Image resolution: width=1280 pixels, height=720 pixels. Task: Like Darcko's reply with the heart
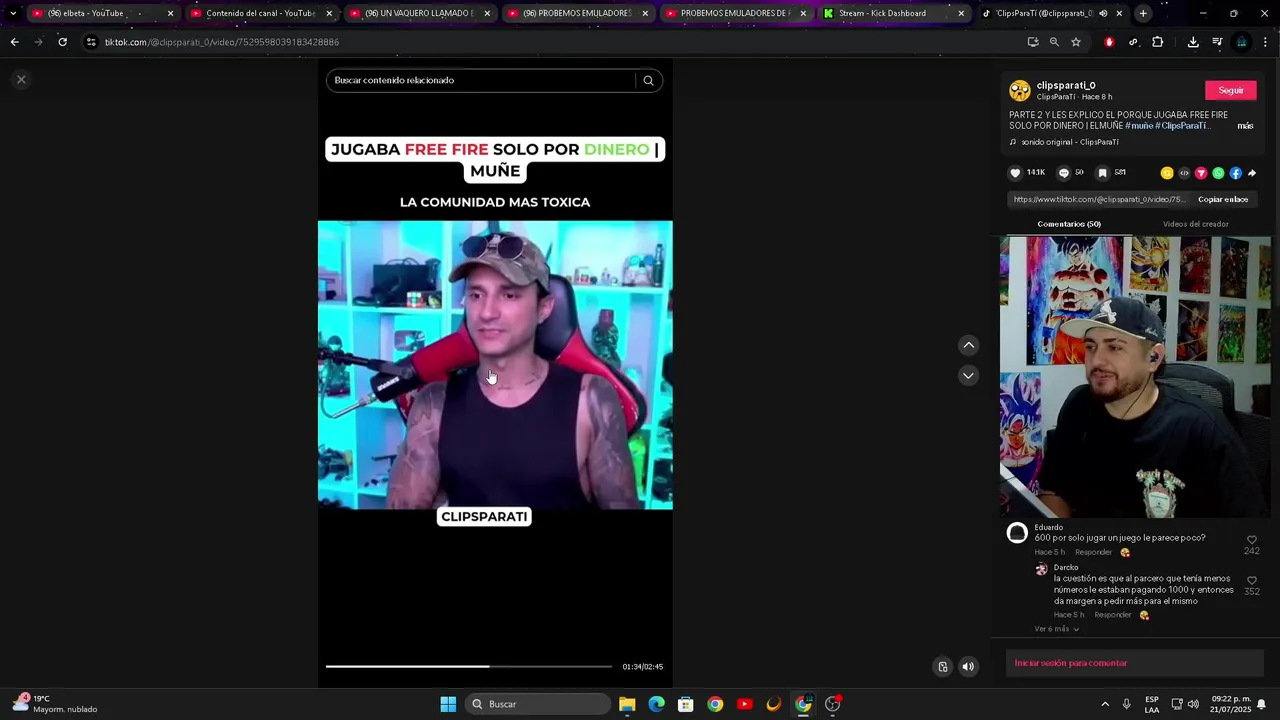click(x=1251, y=580)
